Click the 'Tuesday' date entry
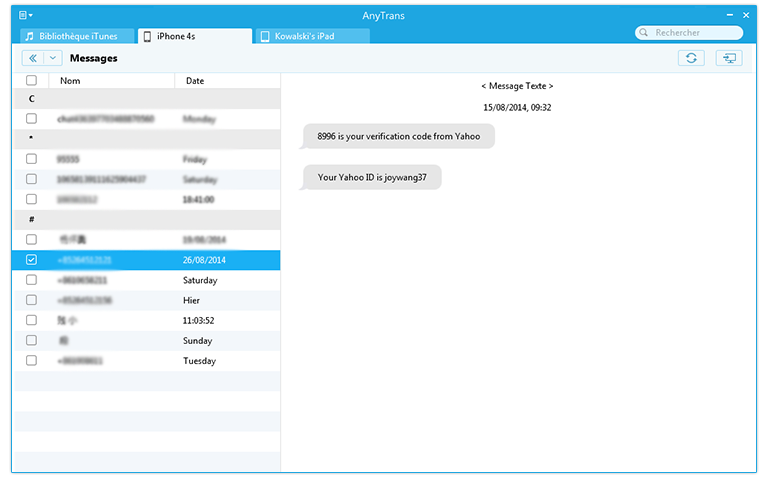760x481 pixels. point(200,361)
